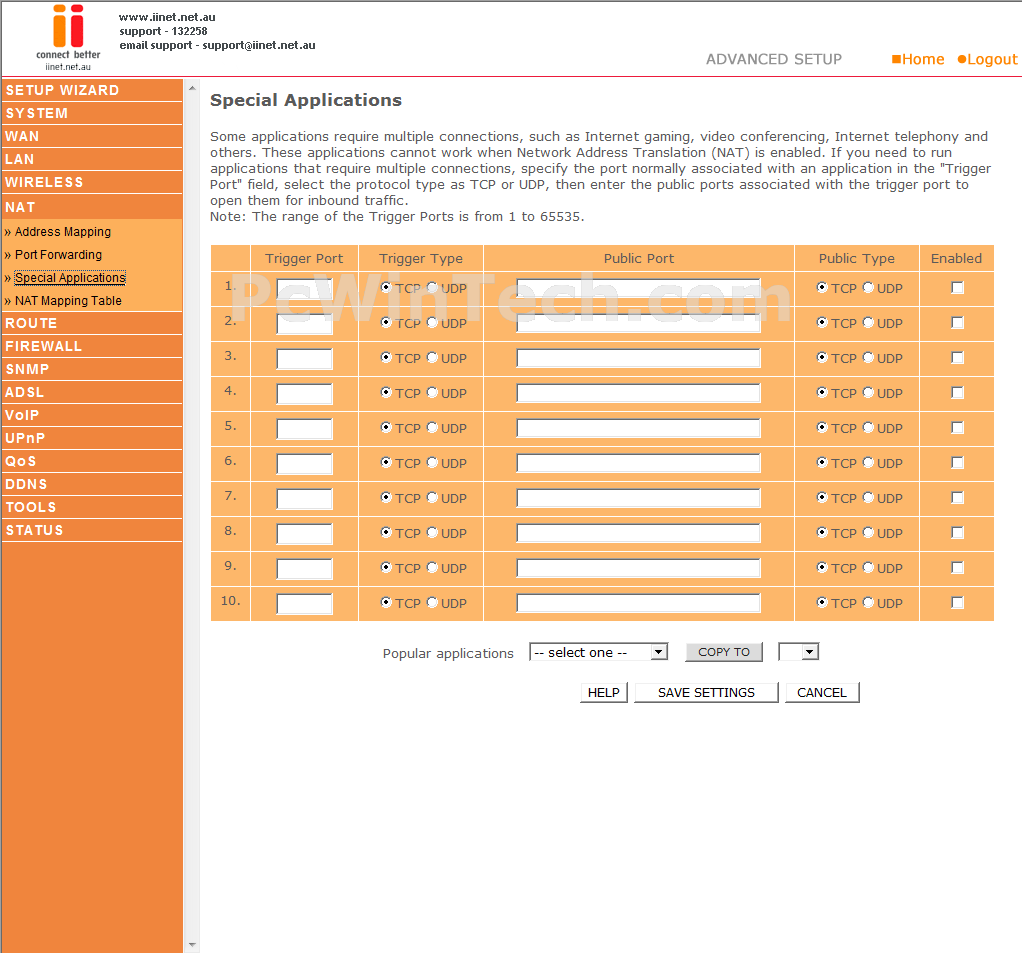Click the Public Port field in row 9
Viewport: 1022px width, 953px height.
[639, 568]
